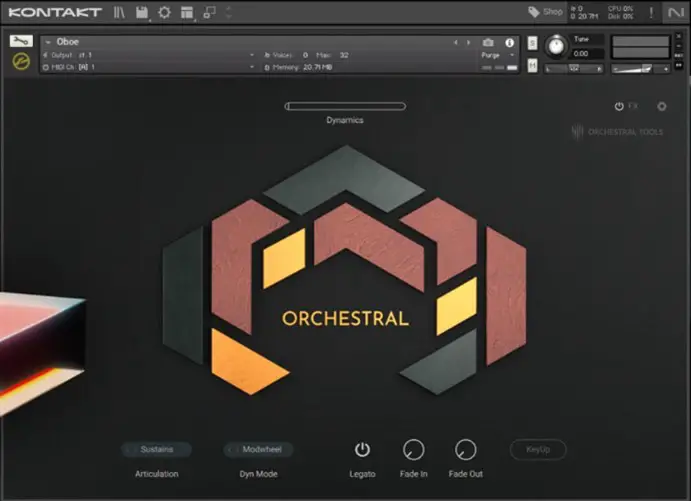Toggle the Legato power button

pyautogui.click(x=362, y=450)
